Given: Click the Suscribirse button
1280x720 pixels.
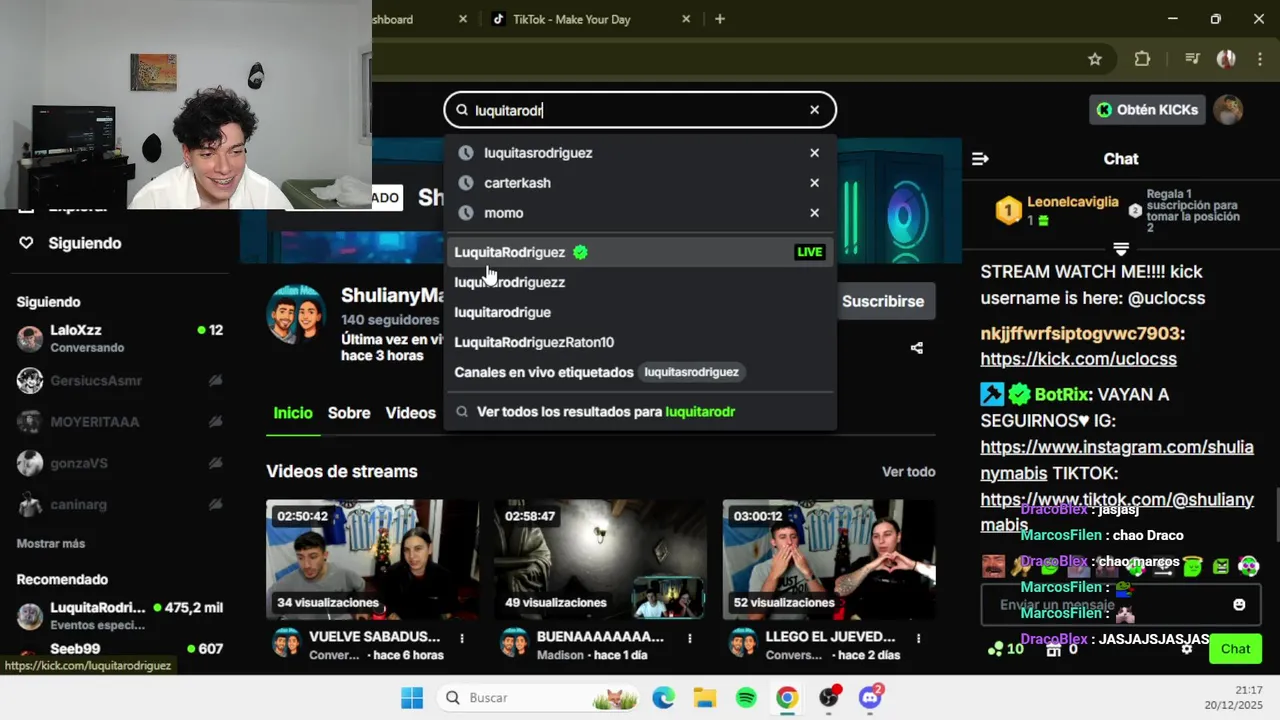Looking at the screenshot, I should coord(883,301).
